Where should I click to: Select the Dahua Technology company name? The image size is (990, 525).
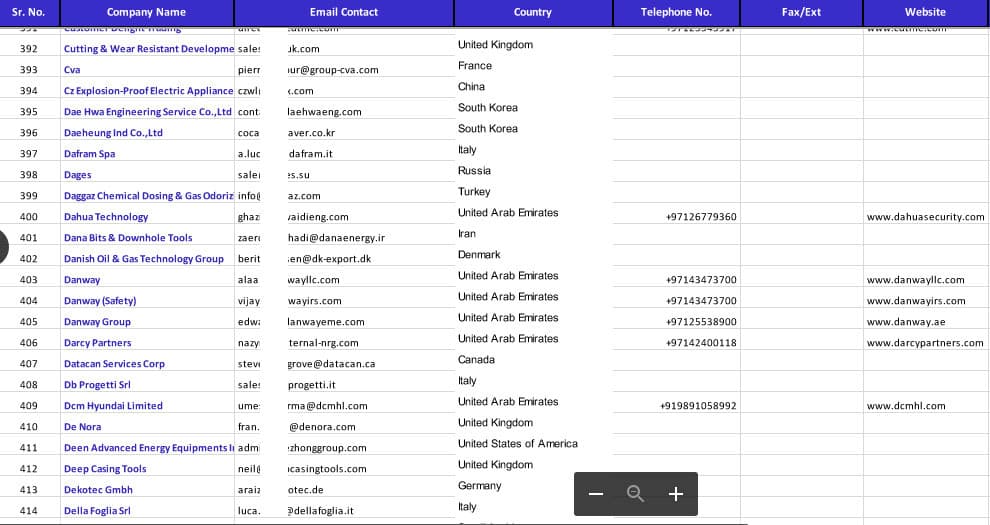click(105, 217)
